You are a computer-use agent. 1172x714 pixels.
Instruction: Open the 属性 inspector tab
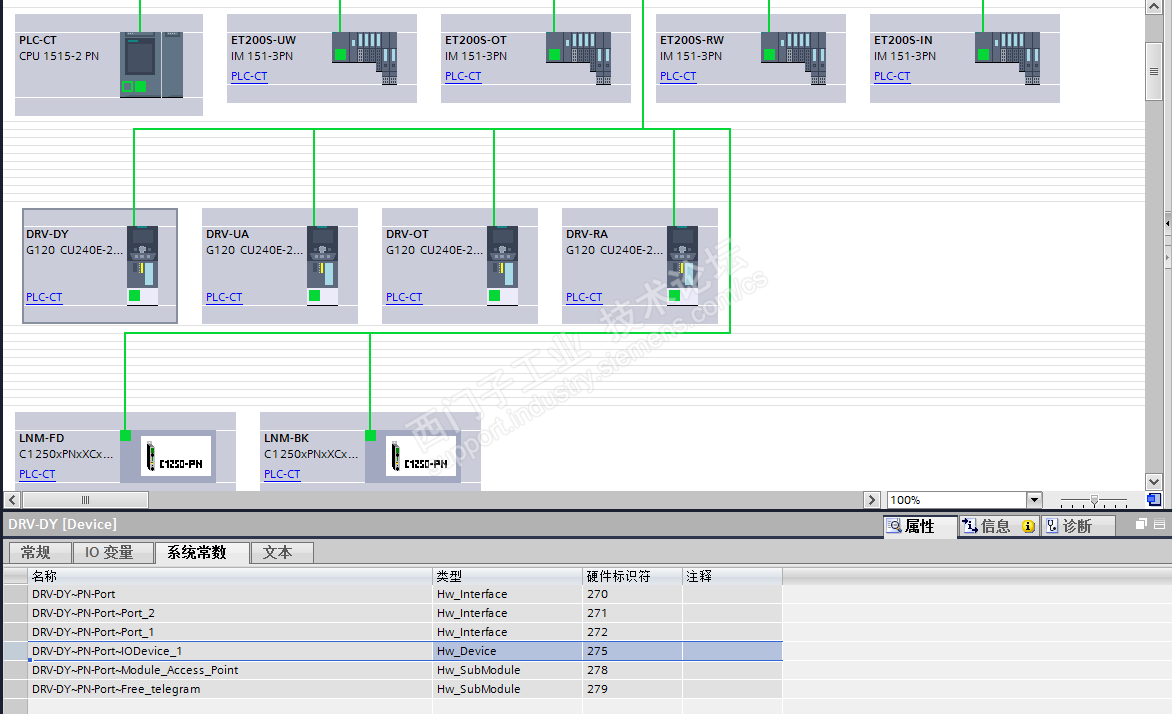pos(919,526)
